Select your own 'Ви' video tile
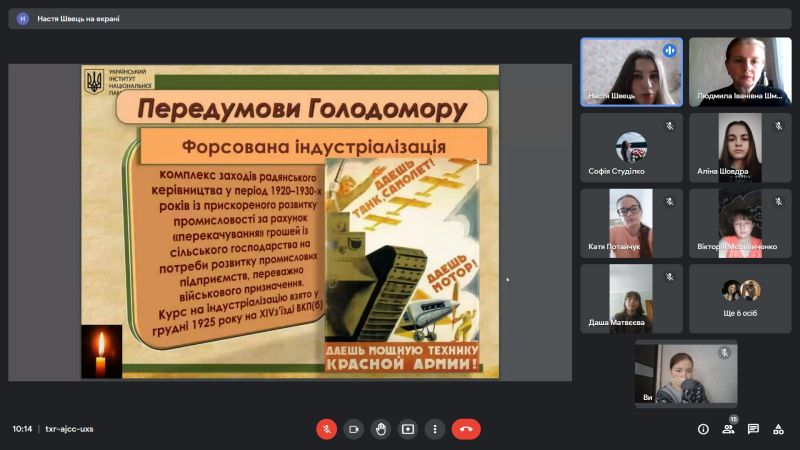800x450 pixels. [x=686, y=373]
